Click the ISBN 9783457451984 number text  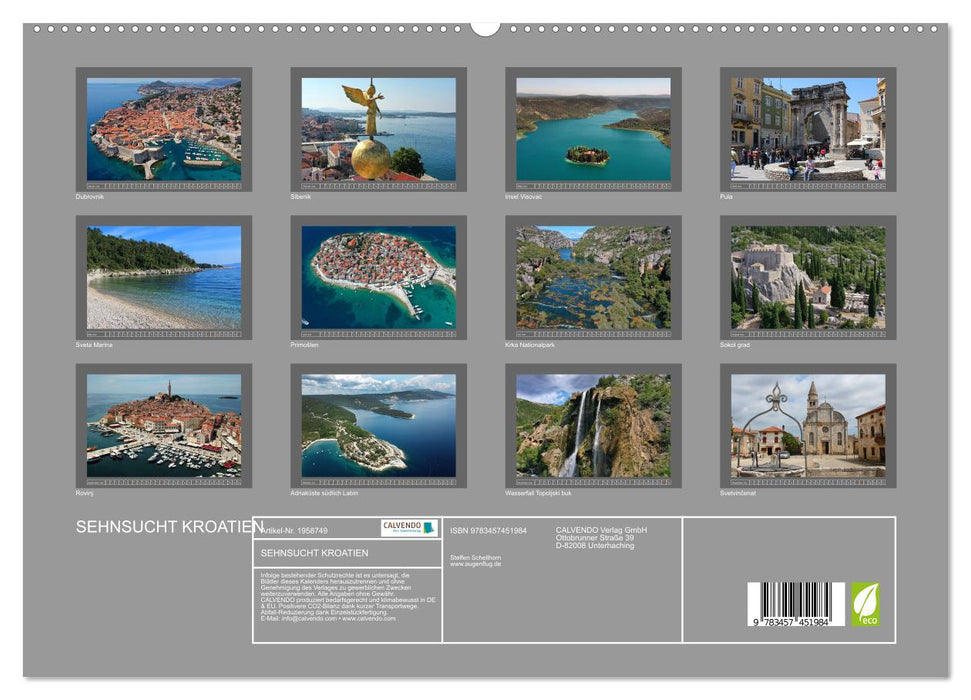(x=488, y=530)
